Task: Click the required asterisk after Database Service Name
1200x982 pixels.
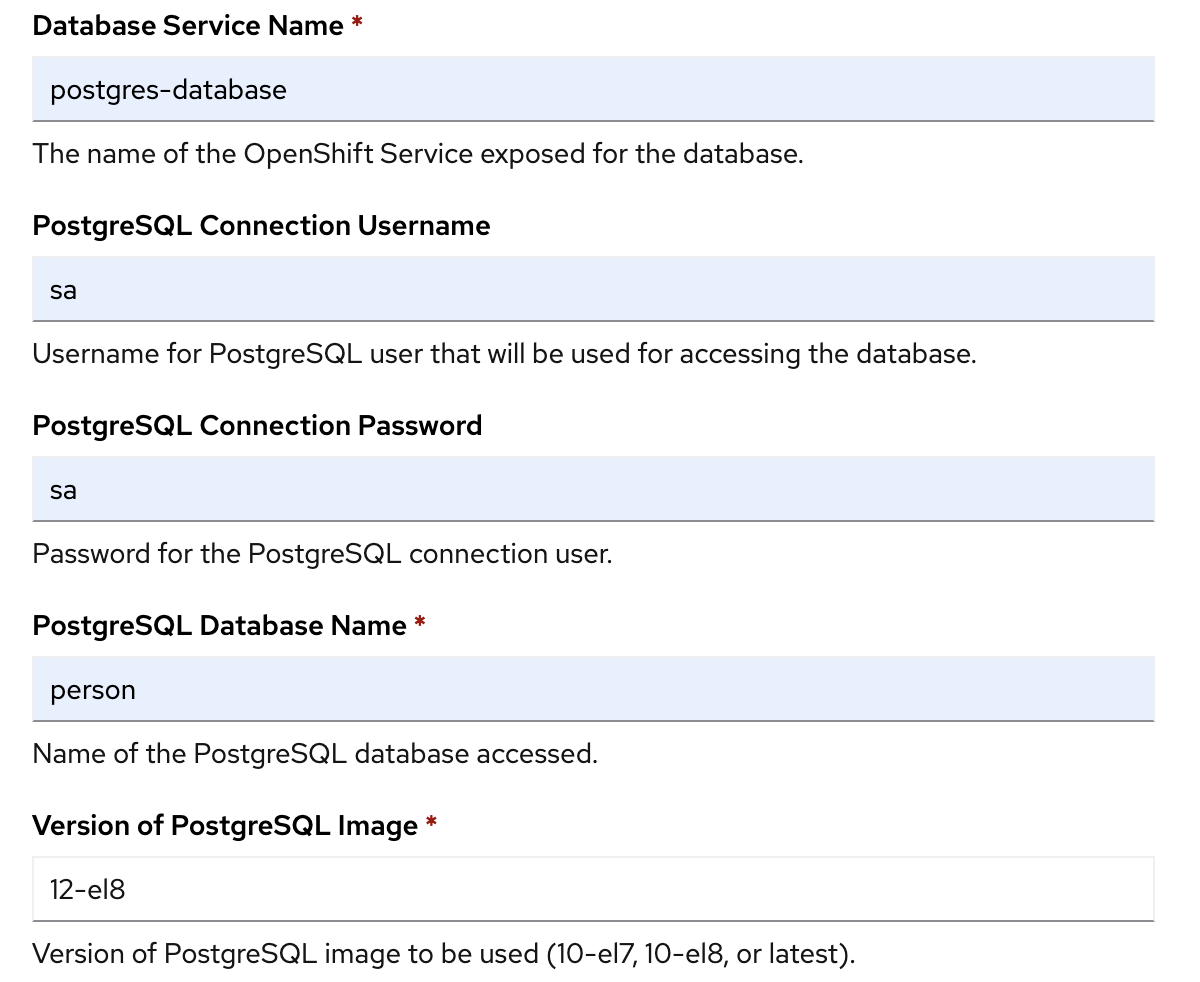Action: [357, 25]
